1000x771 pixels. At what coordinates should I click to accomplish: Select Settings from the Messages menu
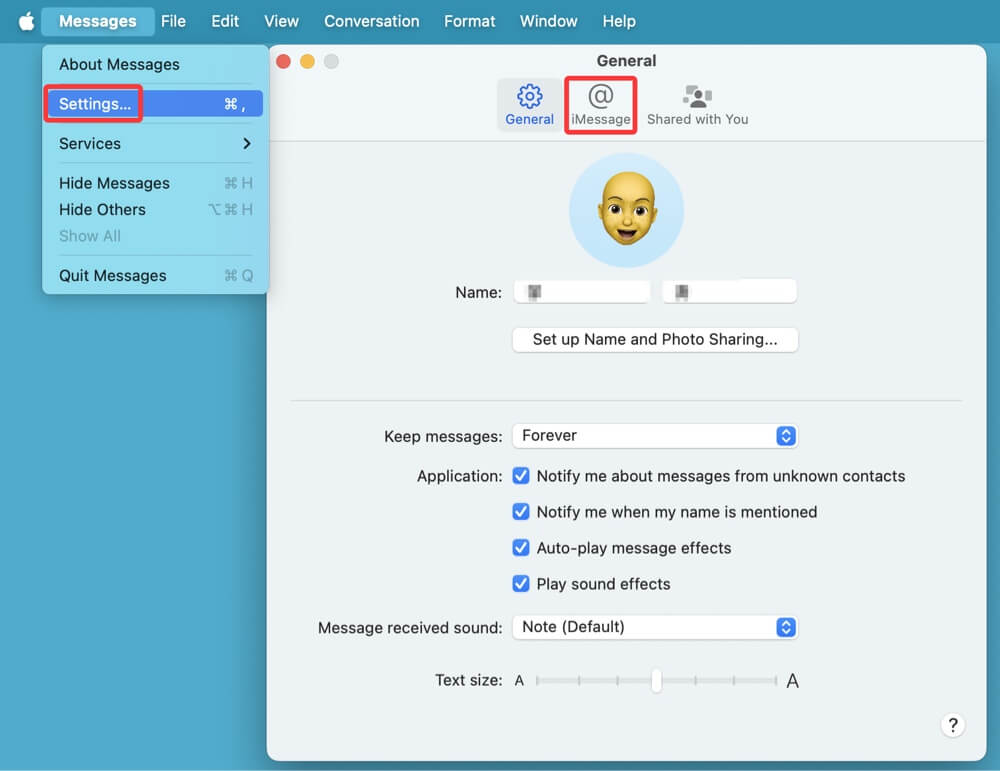coord(92,103)
